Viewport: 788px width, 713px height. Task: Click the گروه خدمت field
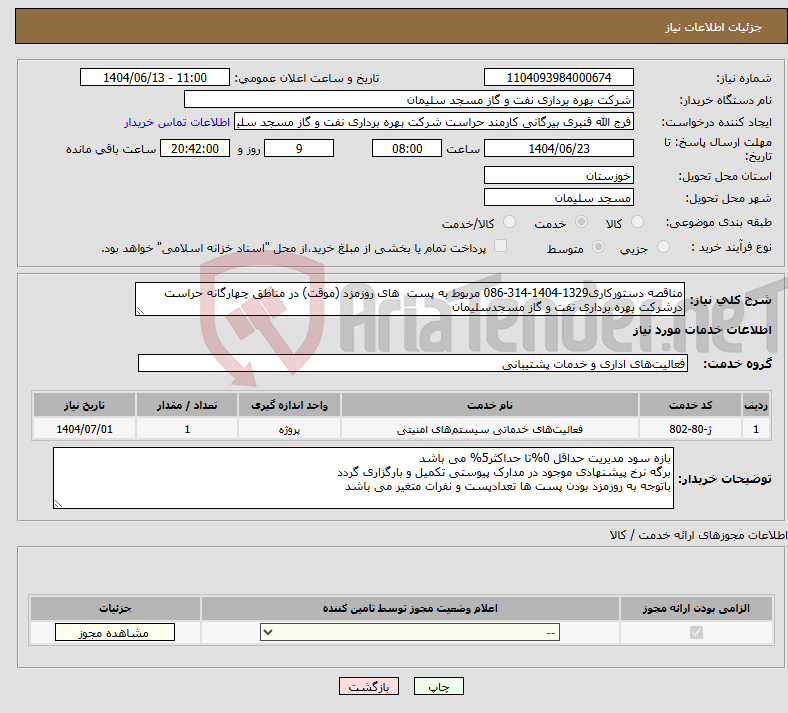(413, 363)
